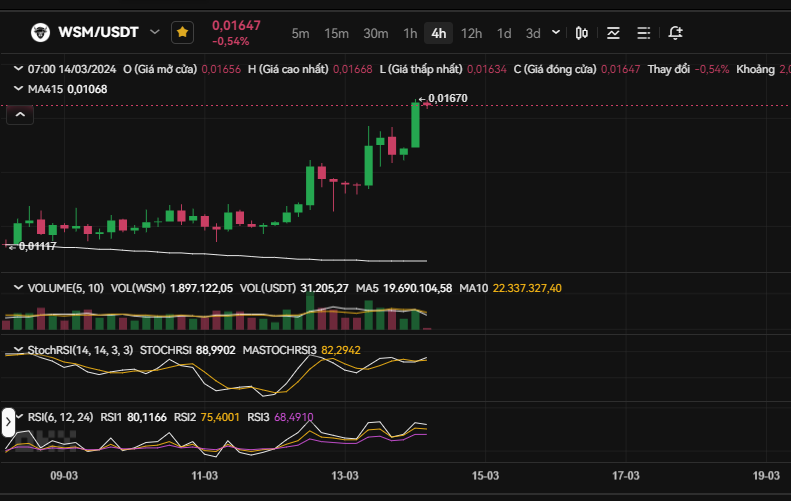
Task: Collapse the OHLC info row chevron
Action: click(x=18, y=68)
